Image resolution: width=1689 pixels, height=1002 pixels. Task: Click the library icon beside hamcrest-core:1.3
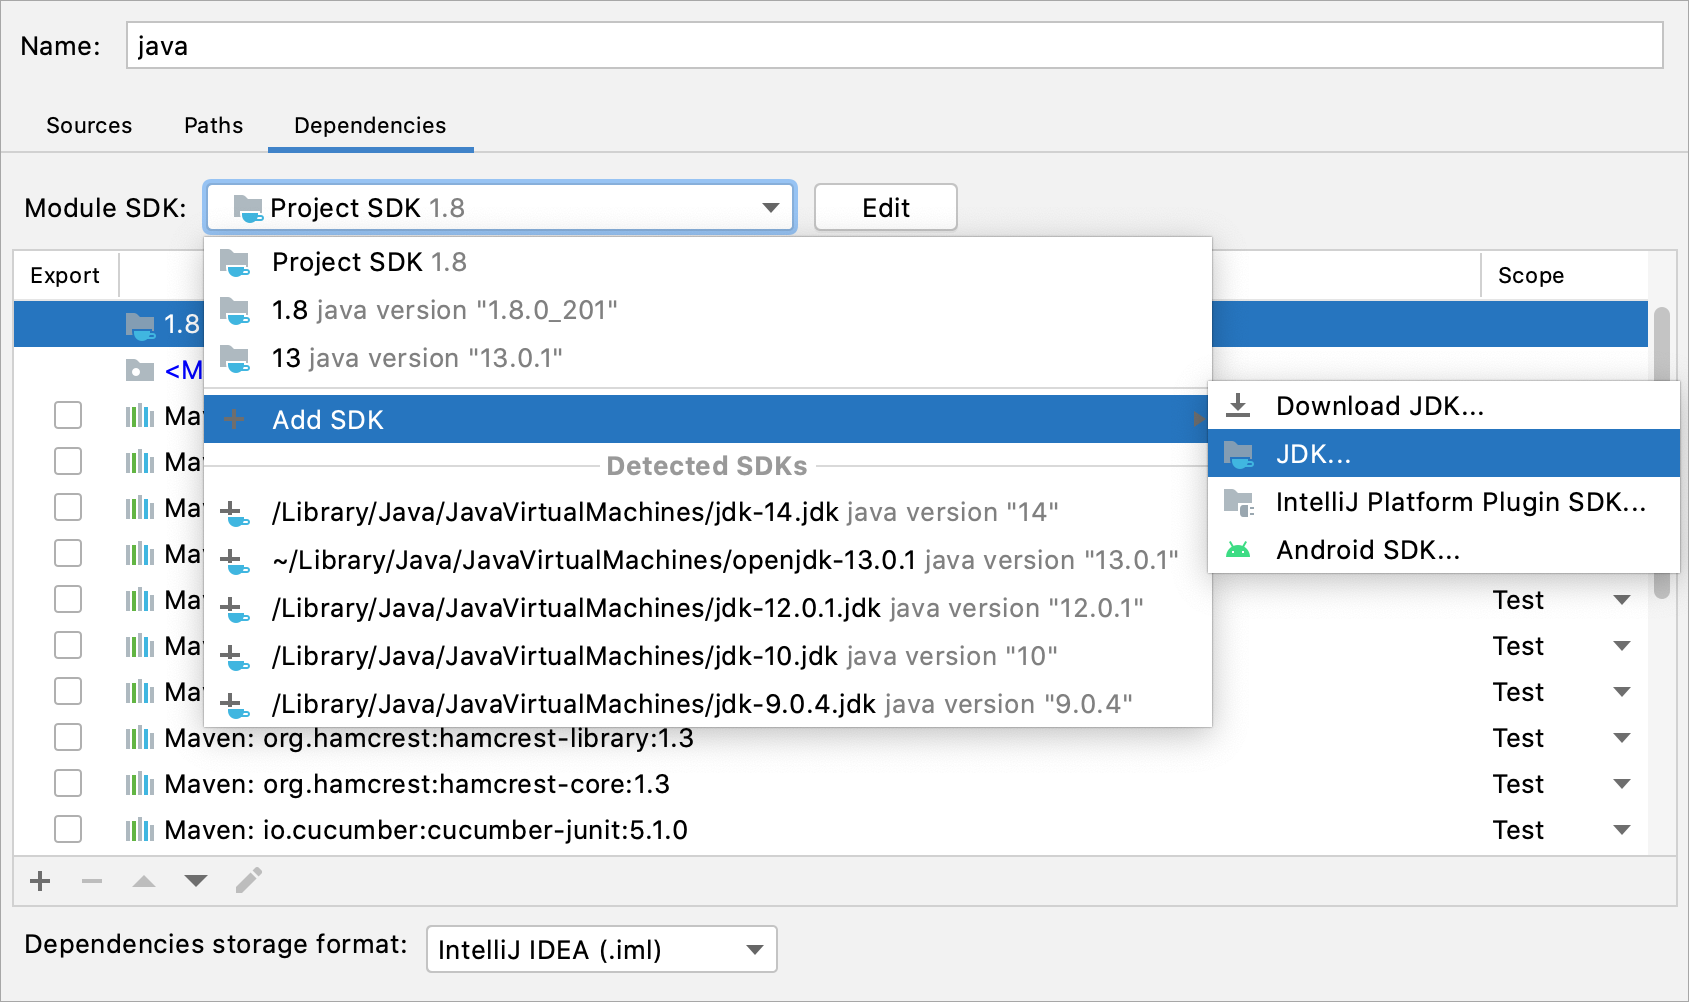[140, 783]
